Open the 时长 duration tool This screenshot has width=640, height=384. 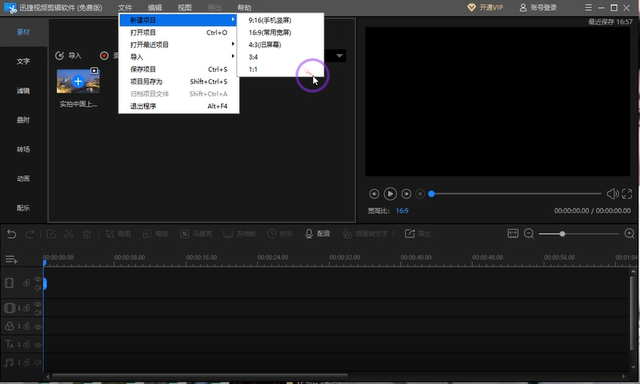coord(280,234)
